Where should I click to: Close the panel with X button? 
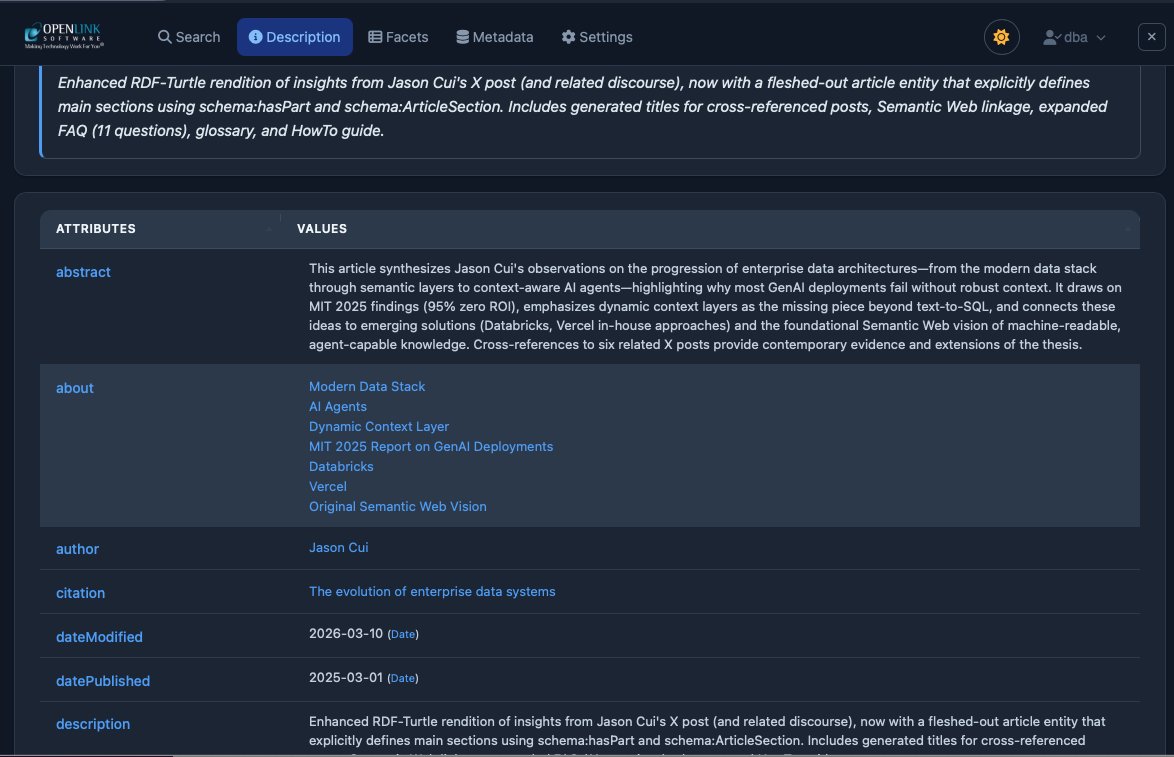(x=1151, y=37)
